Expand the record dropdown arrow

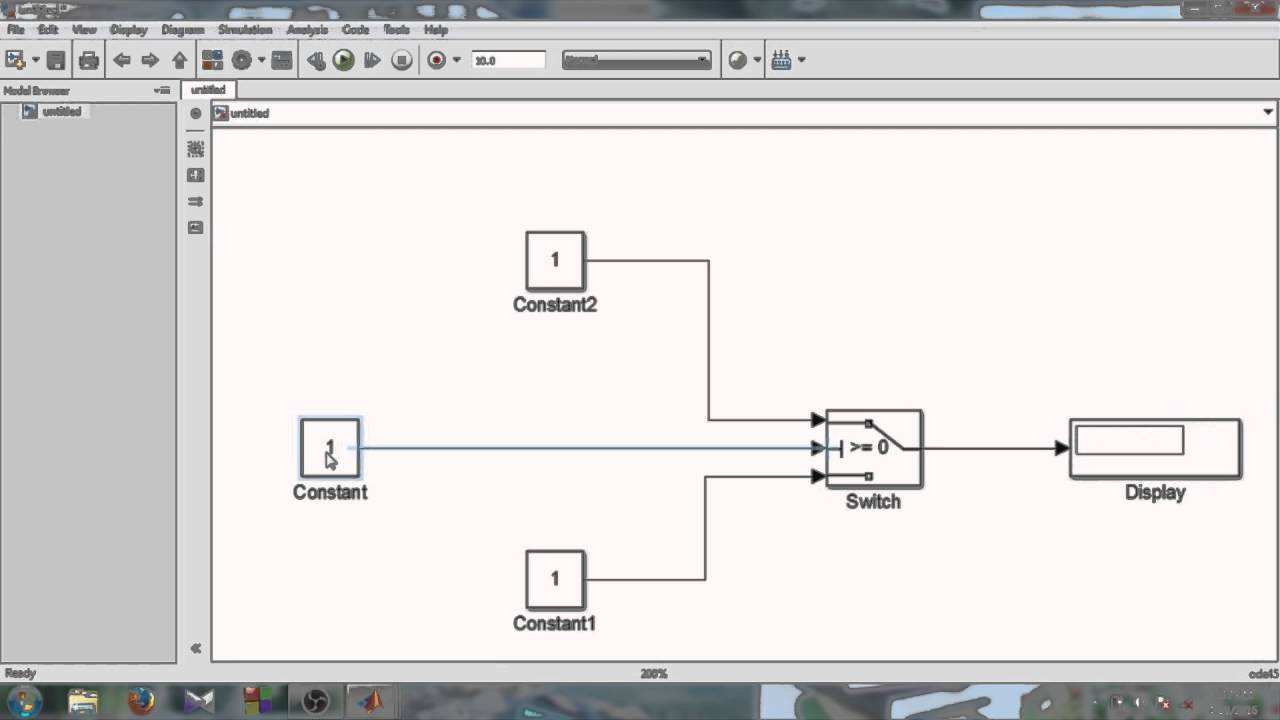coord(457,60)
